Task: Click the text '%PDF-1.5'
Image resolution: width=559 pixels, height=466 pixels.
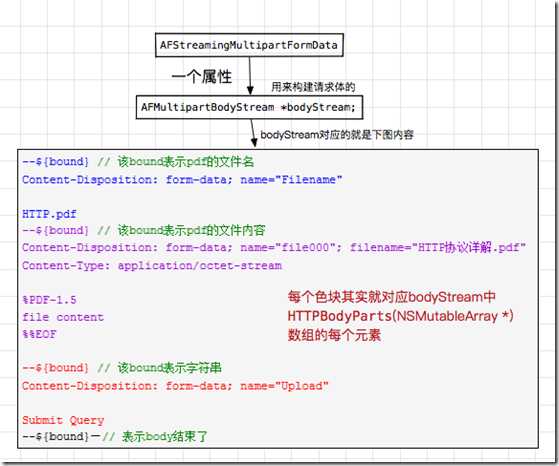Action: (49, 300)
